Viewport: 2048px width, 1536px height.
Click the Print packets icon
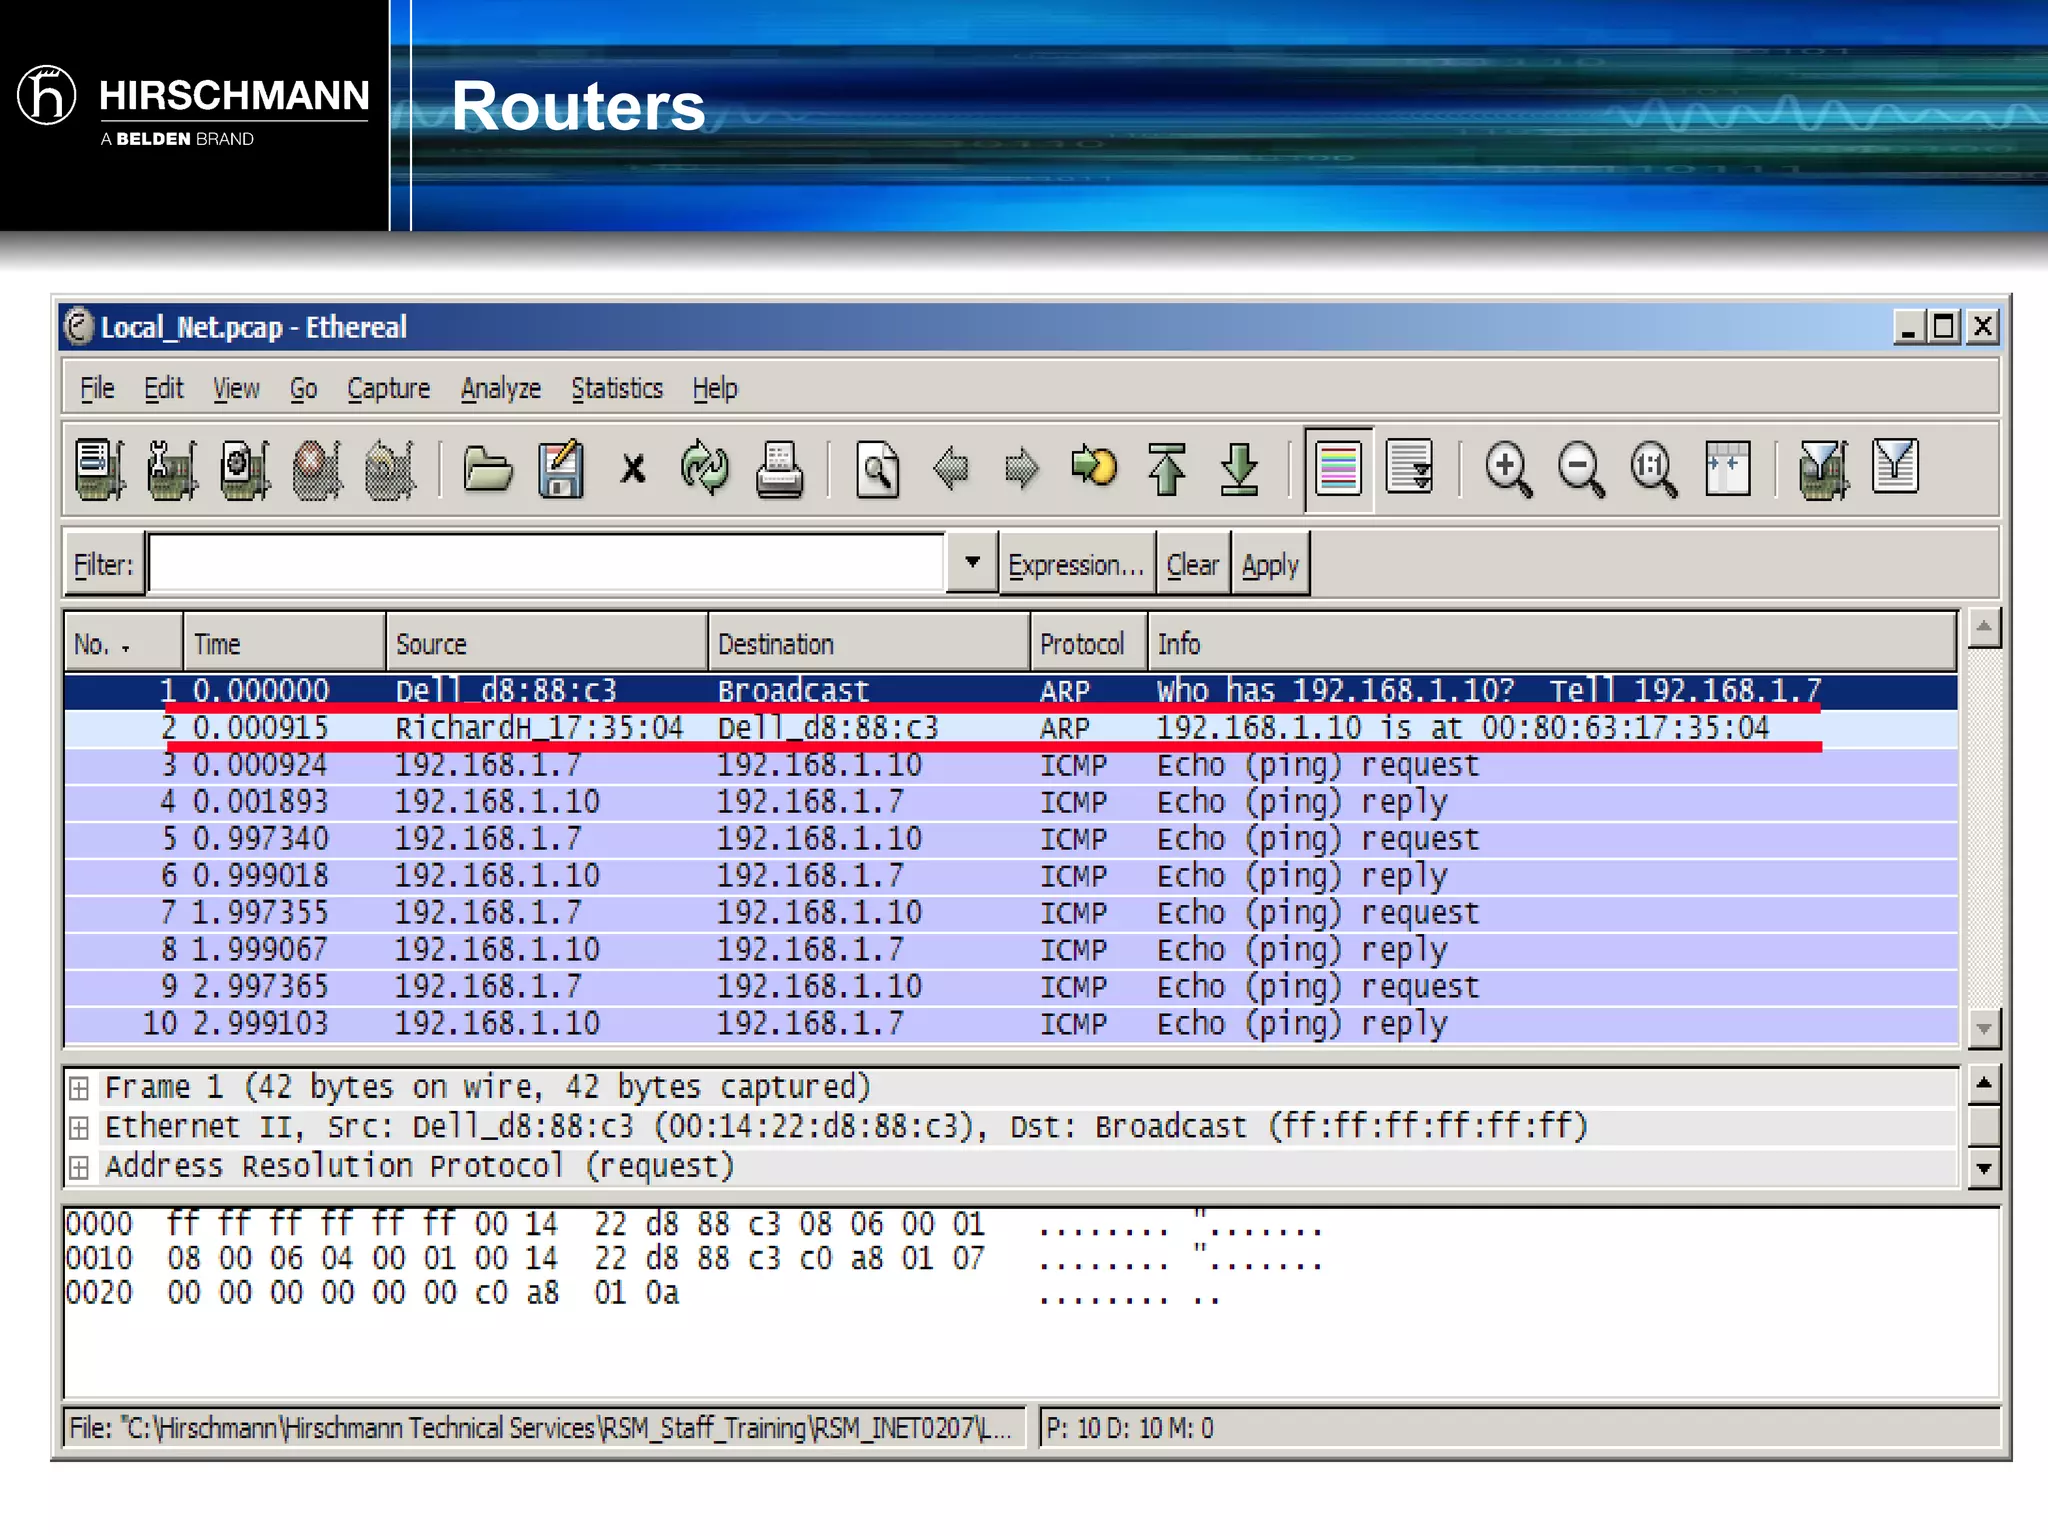click(779, 469)
